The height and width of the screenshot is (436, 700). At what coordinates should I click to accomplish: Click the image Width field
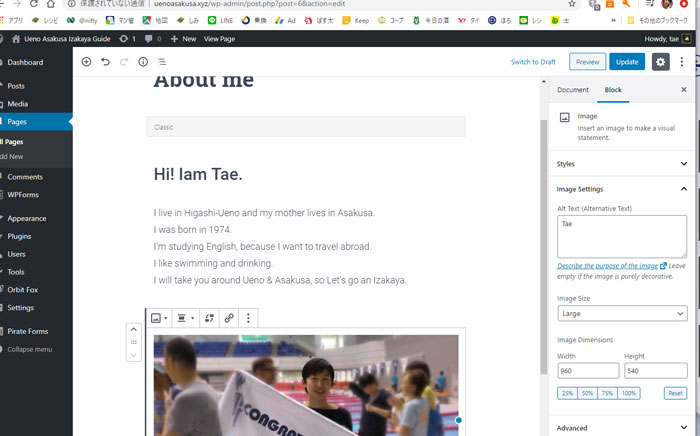[588, 371]
